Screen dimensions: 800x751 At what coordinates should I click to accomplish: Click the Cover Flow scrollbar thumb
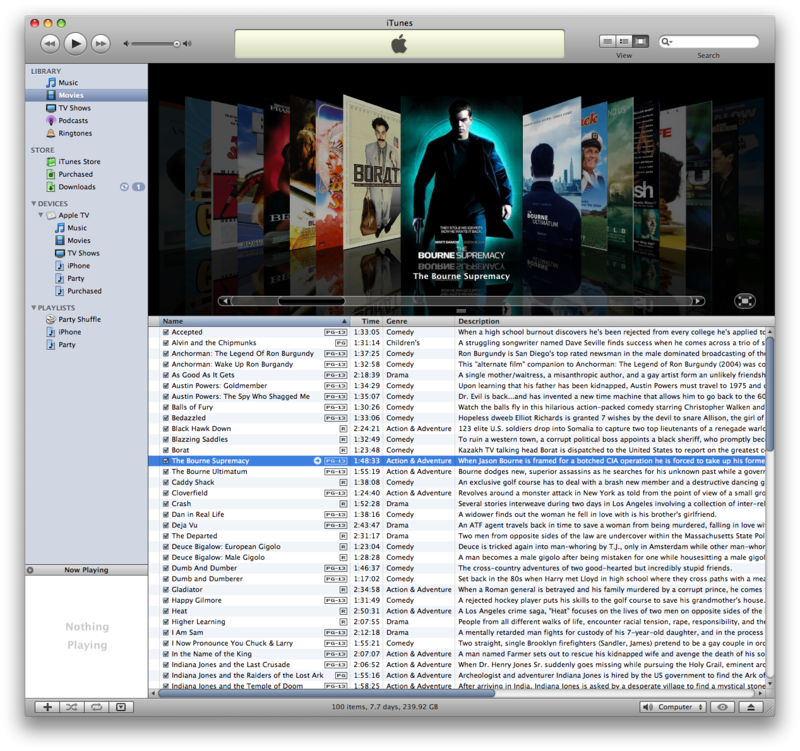(x=311, y=301)
